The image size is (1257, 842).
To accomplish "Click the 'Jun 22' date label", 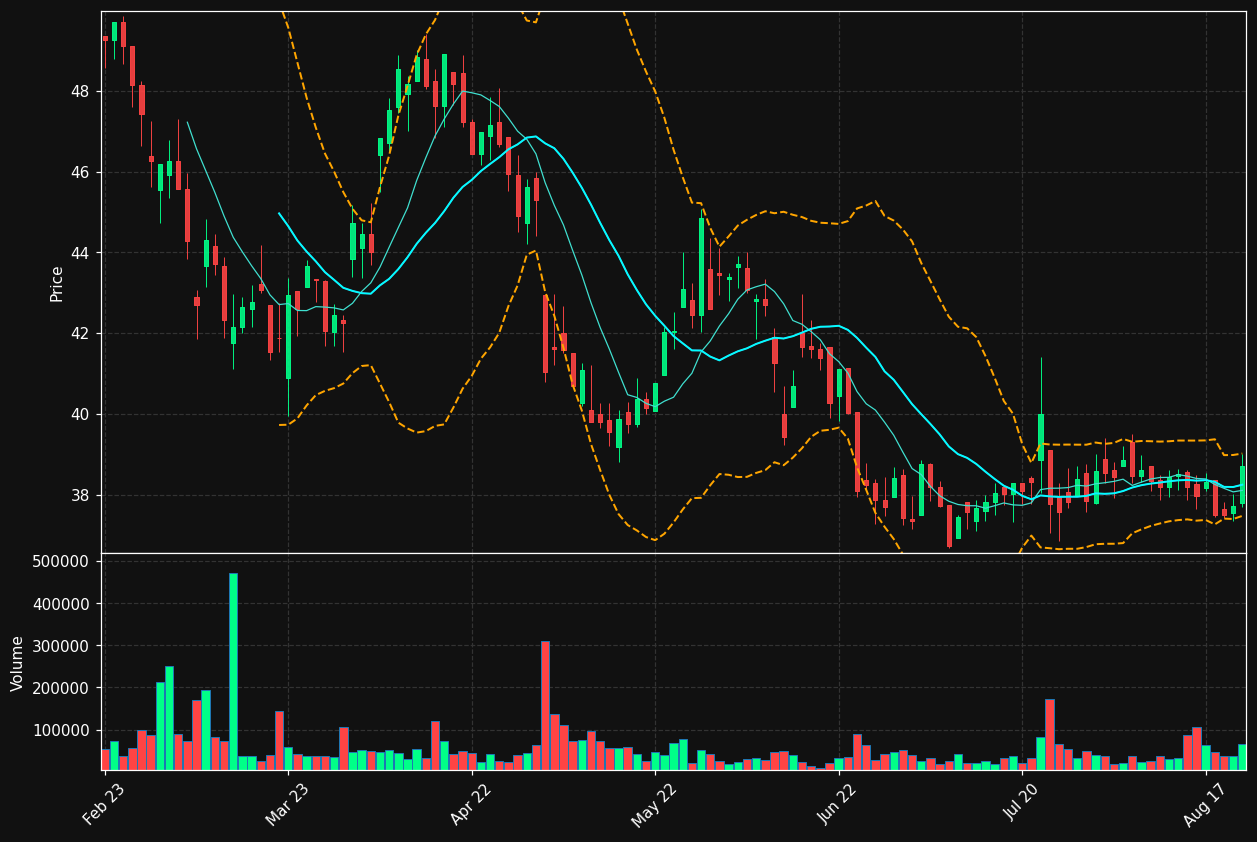I will point(838,803).
